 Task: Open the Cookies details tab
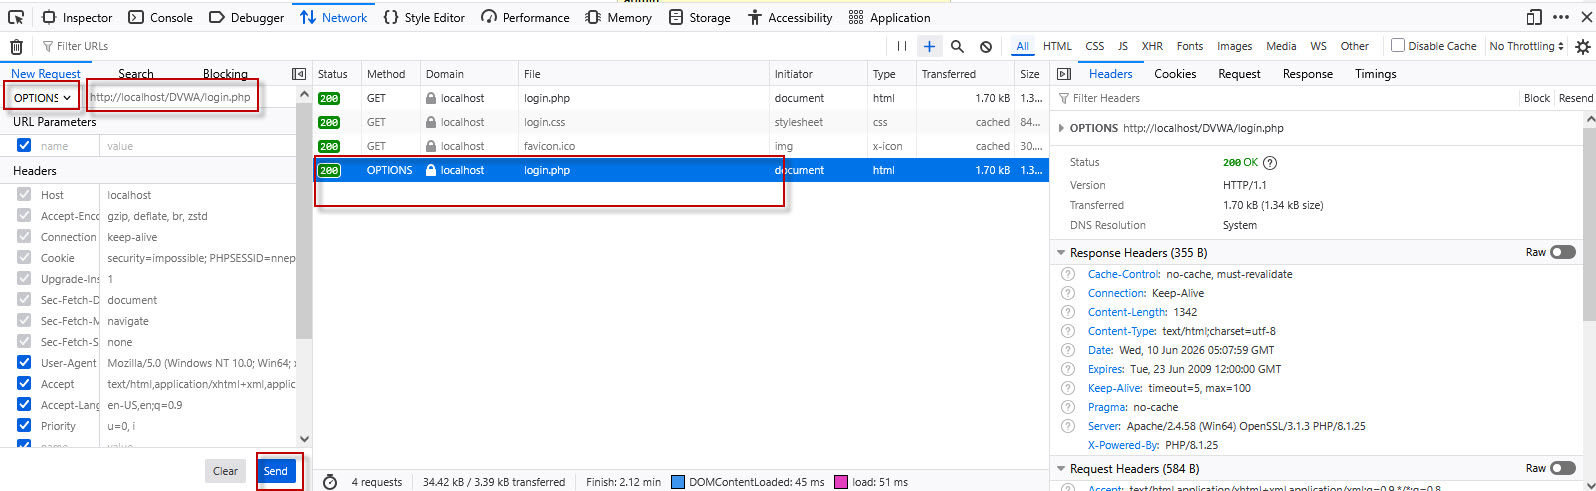pos(1175,74)
